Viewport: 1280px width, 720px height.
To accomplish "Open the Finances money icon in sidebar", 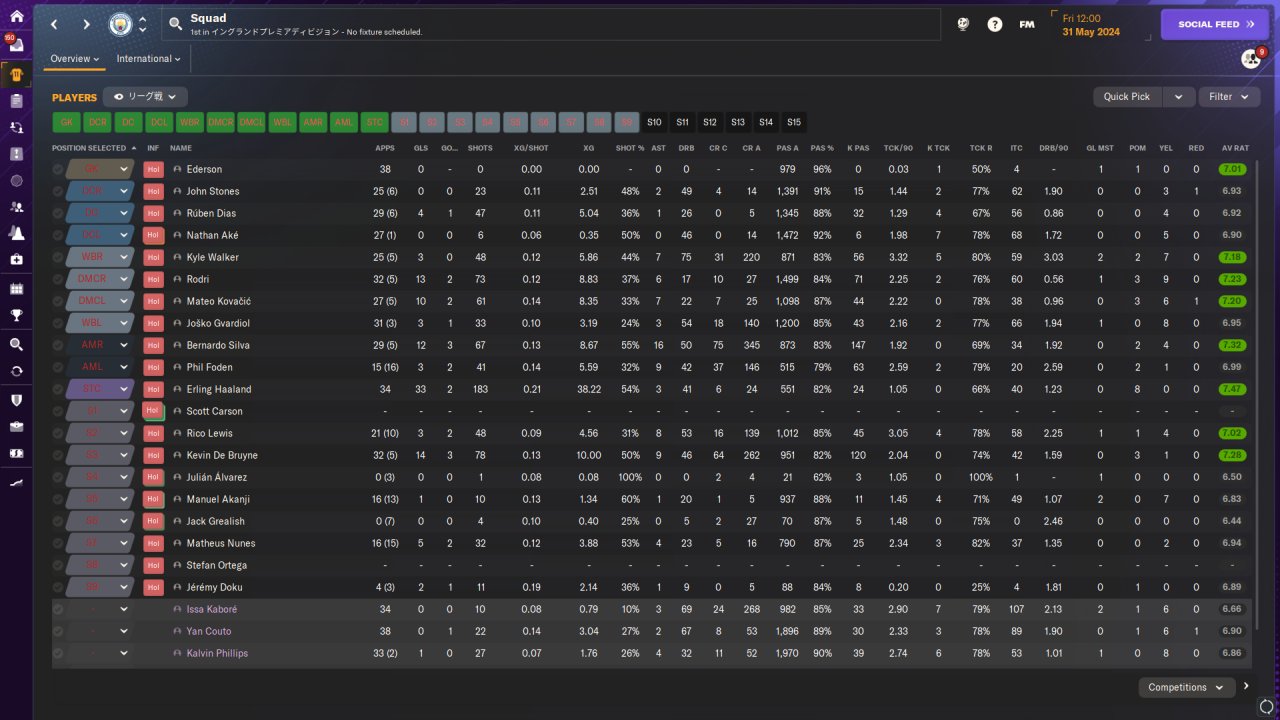I will click(16, 453).
